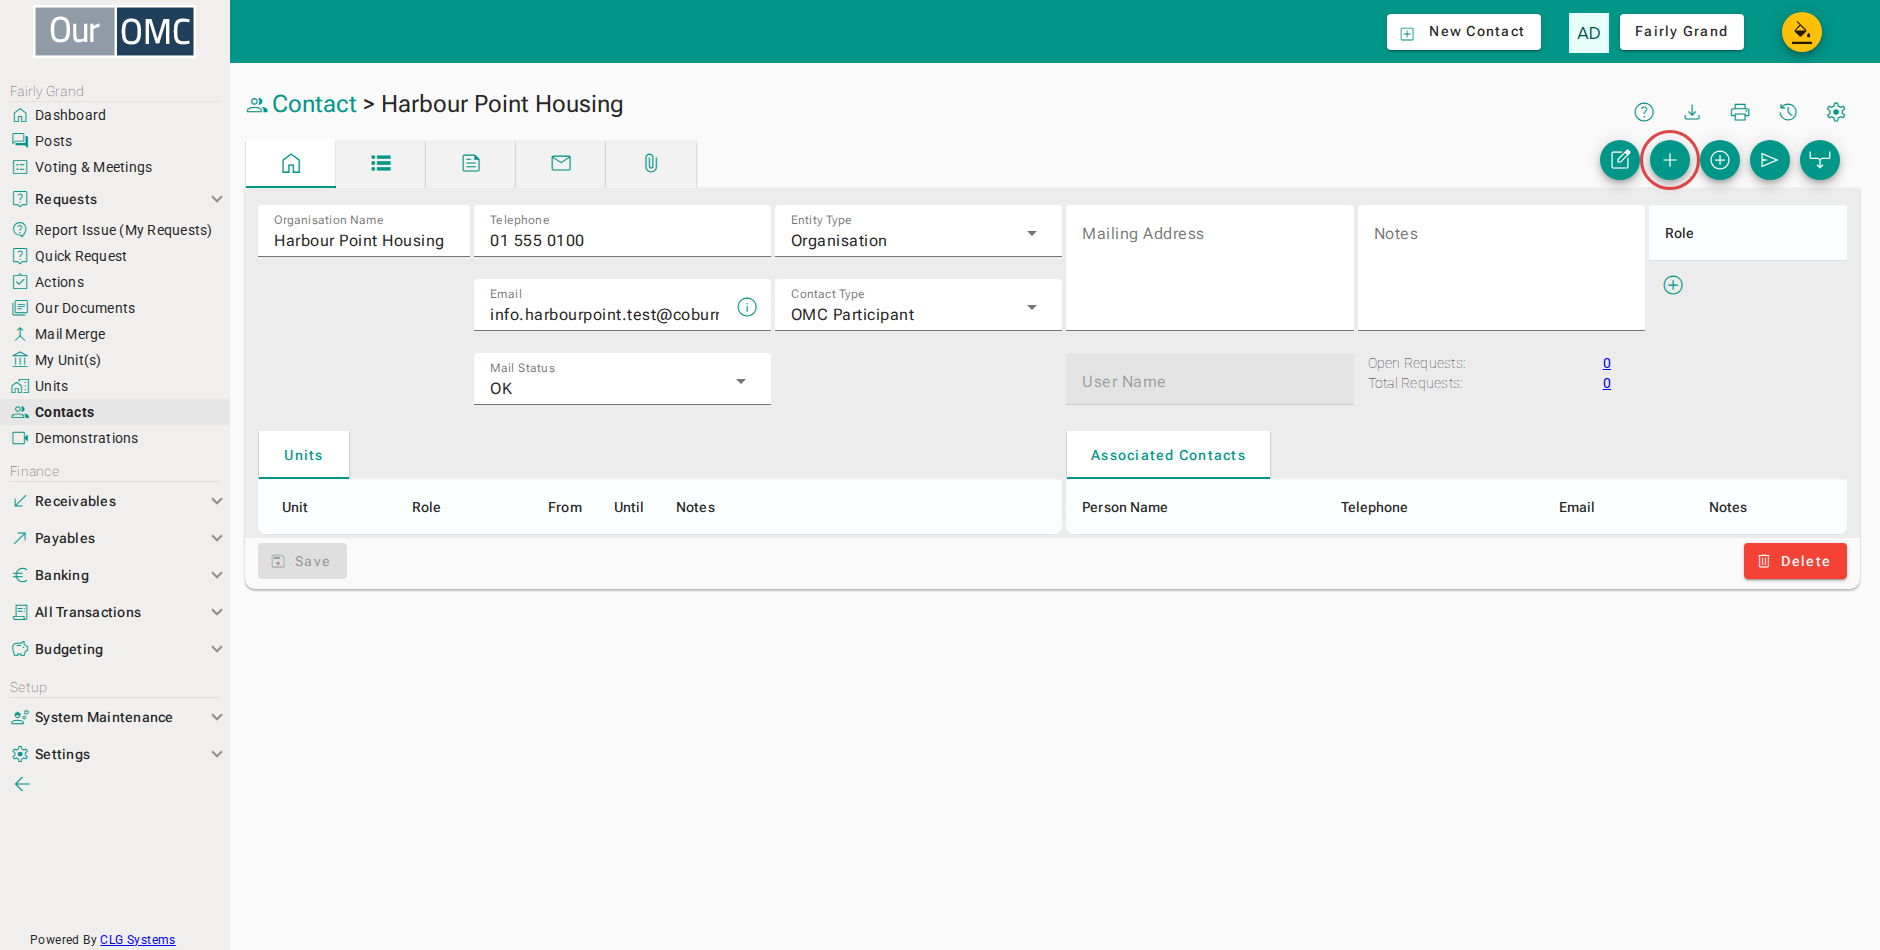Viewport: 1880px width, 950px height.
Task: Click the print icon
Action: click(x=1740, y=112)
